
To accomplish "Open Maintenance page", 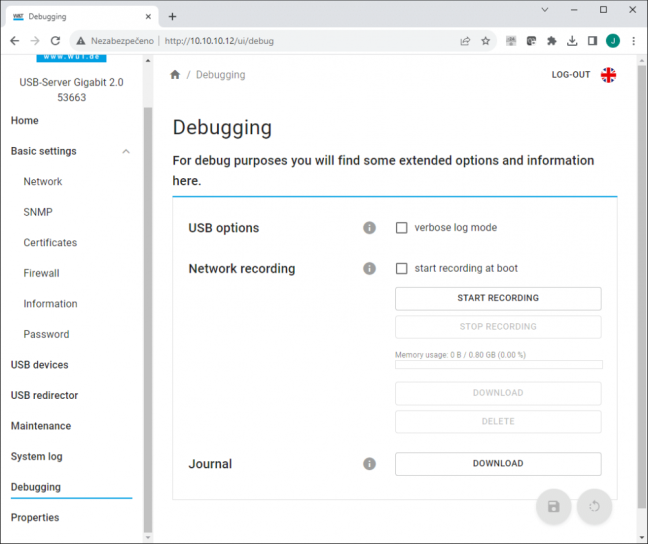I will (41, 426).
